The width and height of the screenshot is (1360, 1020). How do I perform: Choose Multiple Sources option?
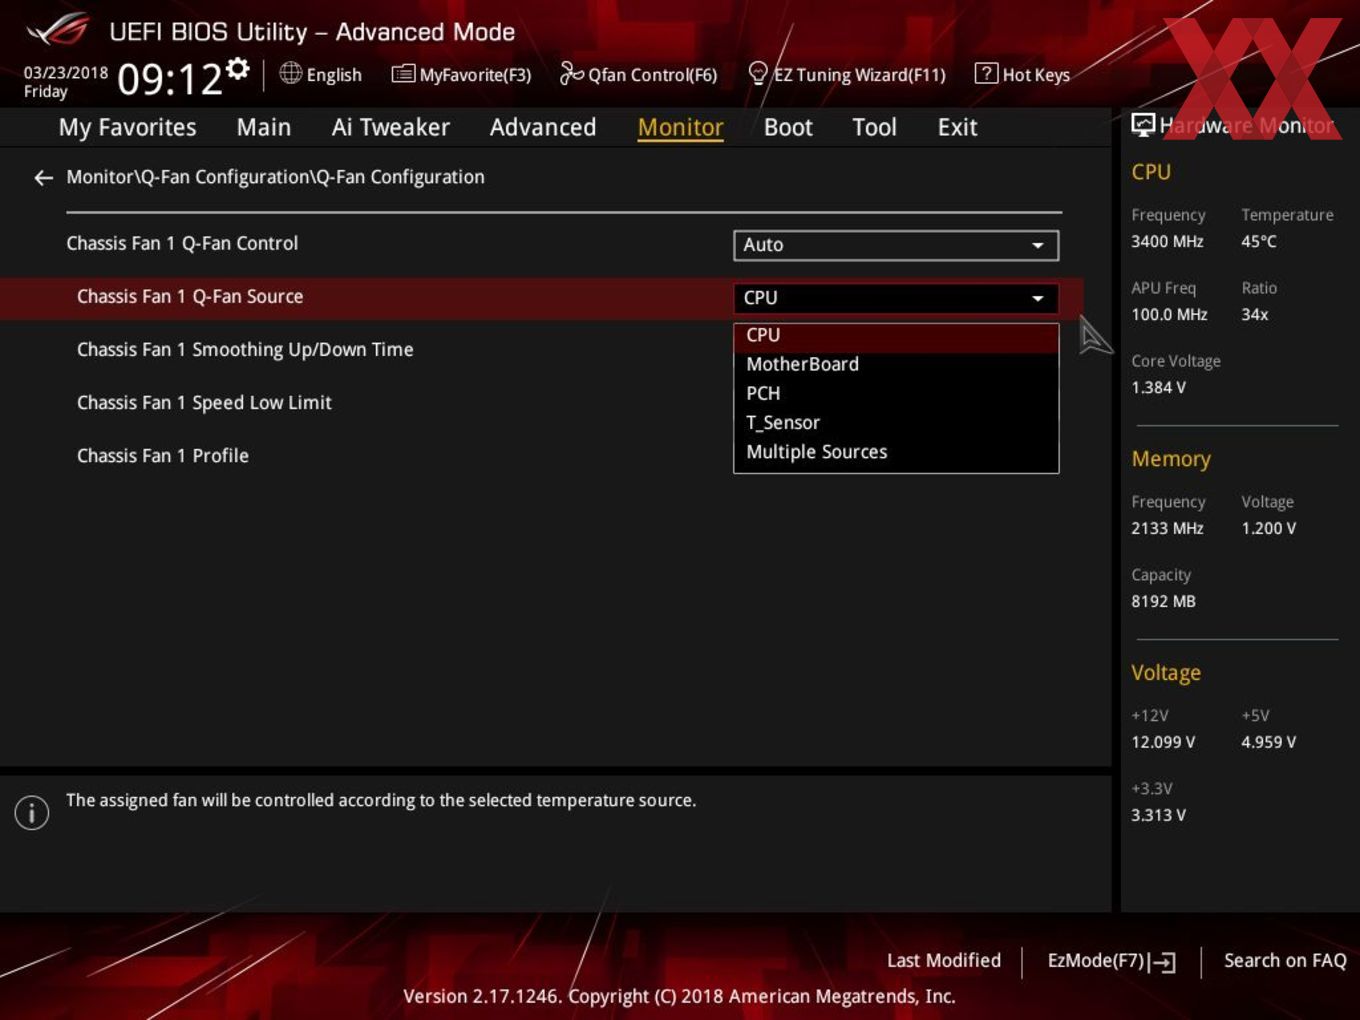tap(896, 452)
